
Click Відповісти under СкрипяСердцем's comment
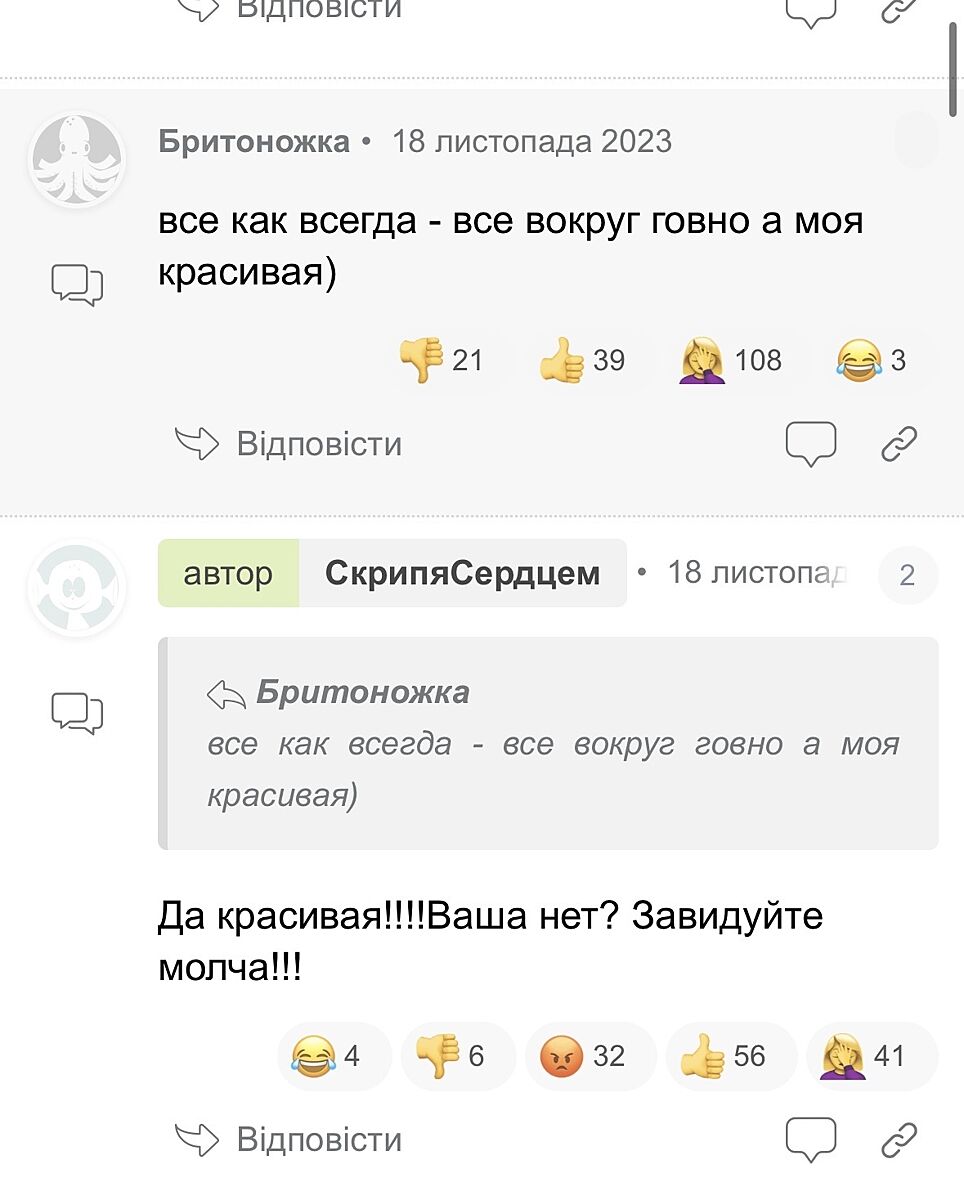[x=288, y=1139]
